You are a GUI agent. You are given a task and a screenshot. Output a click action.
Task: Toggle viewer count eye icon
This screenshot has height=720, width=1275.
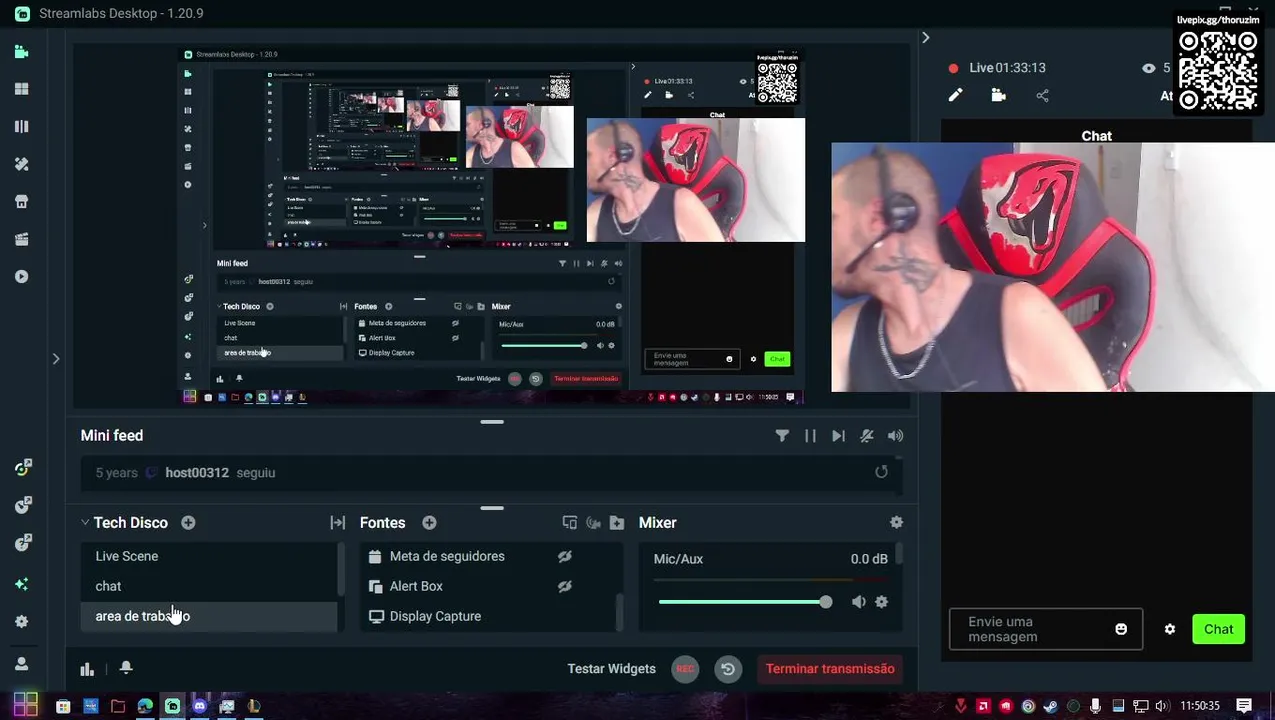tap(1148, 68)
